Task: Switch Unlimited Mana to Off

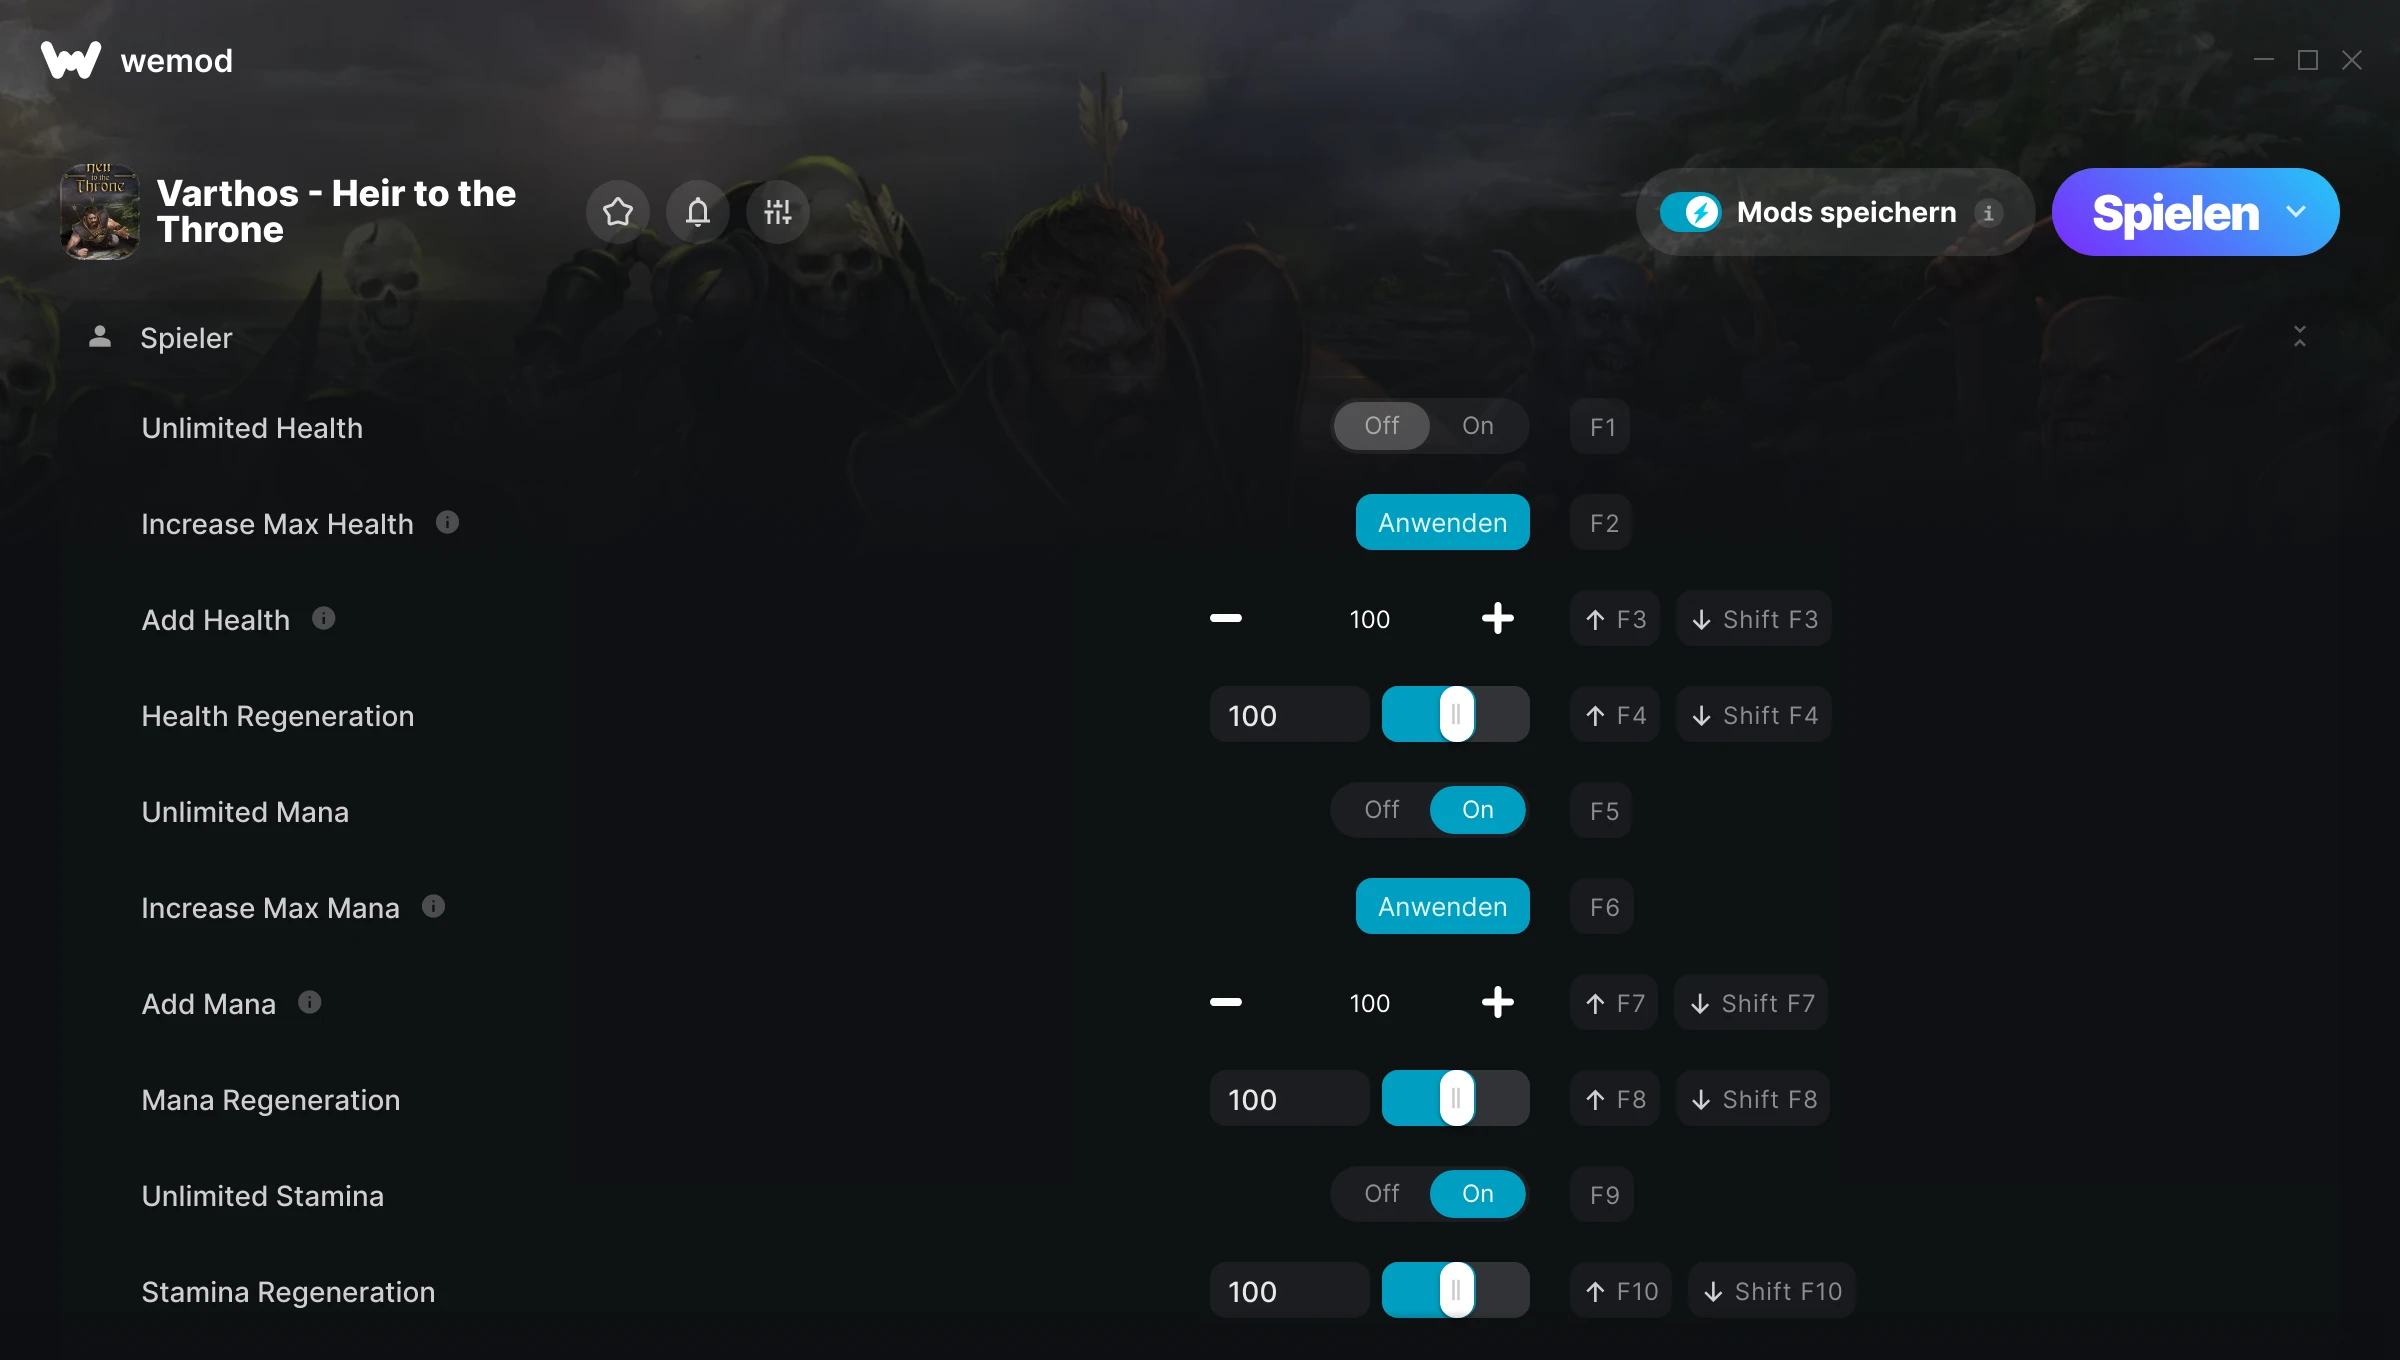Action: (1382, 810)
